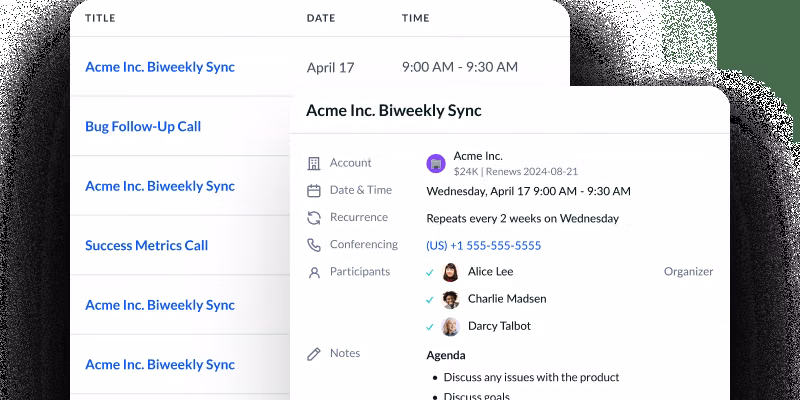Image resolution: width=800 pixels, height=400 pixels.
Task: Click the Conferencing phone icon
Action: click(x=314, y=244)
